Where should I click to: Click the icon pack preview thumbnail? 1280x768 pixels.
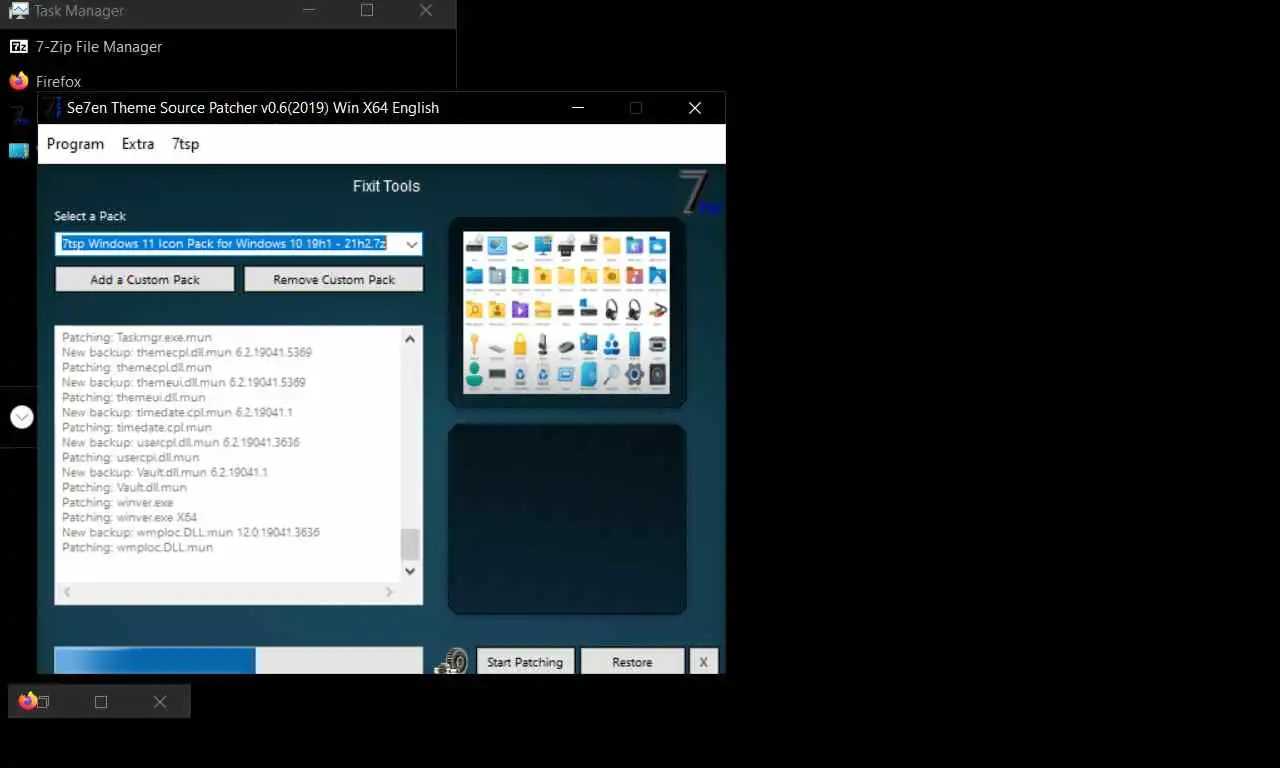click(566, 313)
